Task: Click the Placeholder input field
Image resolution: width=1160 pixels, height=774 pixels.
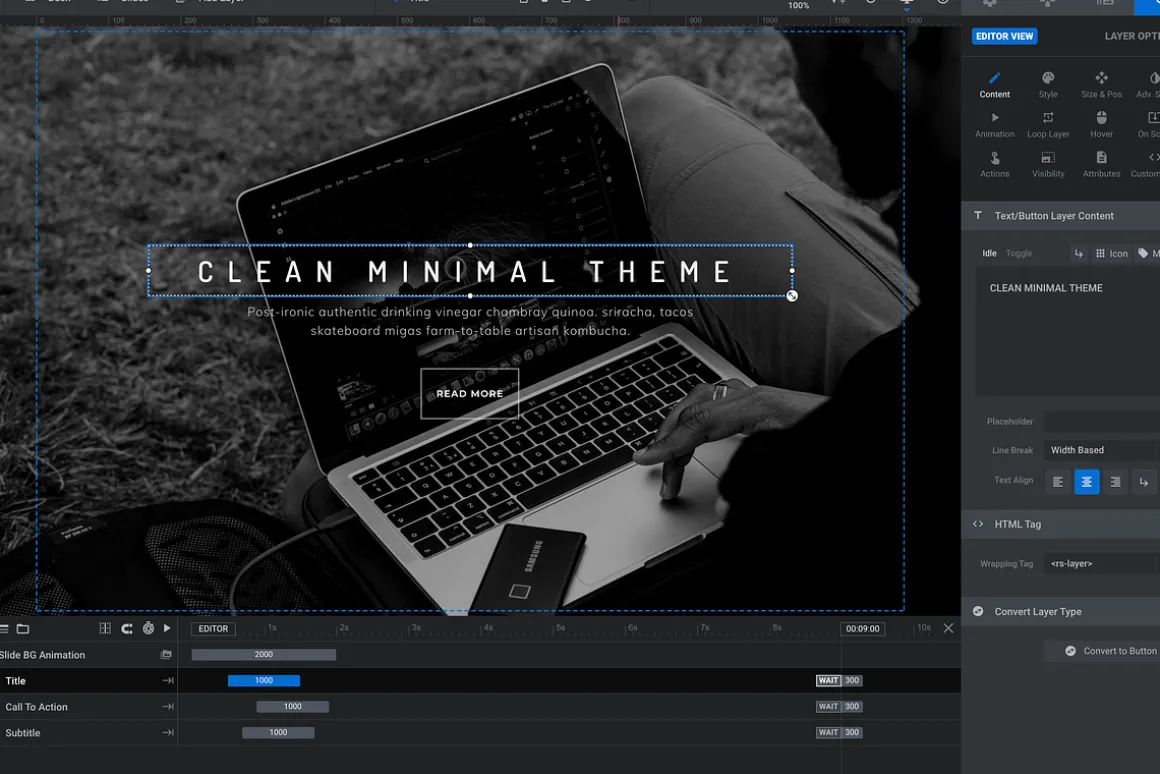Action: [x=1102, y=422]
